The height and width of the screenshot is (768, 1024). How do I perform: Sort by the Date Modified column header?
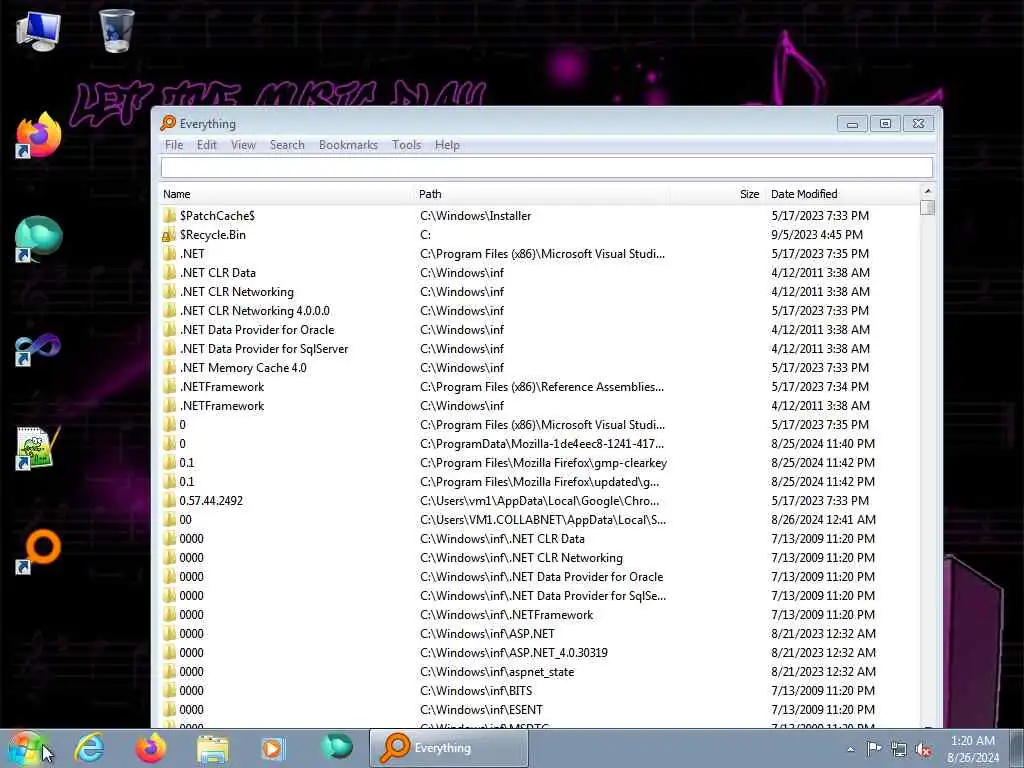pyautogui.click(x=842, y=194)
